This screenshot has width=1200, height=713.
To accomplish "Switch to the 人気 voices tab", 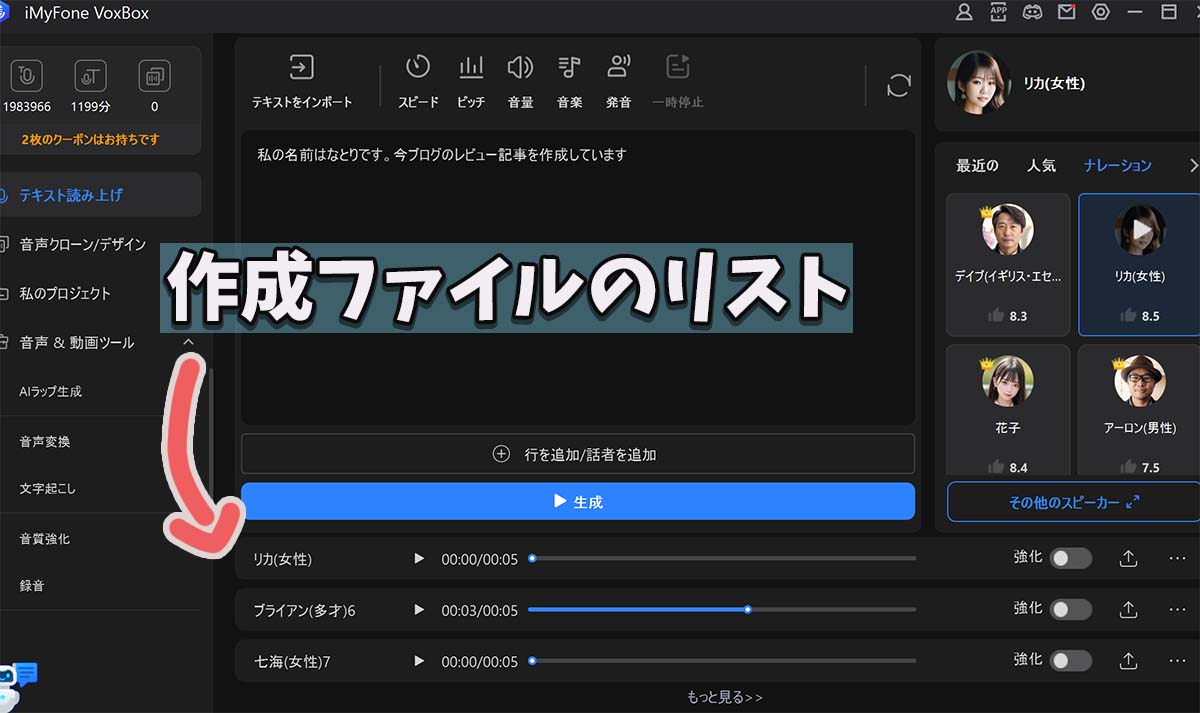I will pos(1041,166).
